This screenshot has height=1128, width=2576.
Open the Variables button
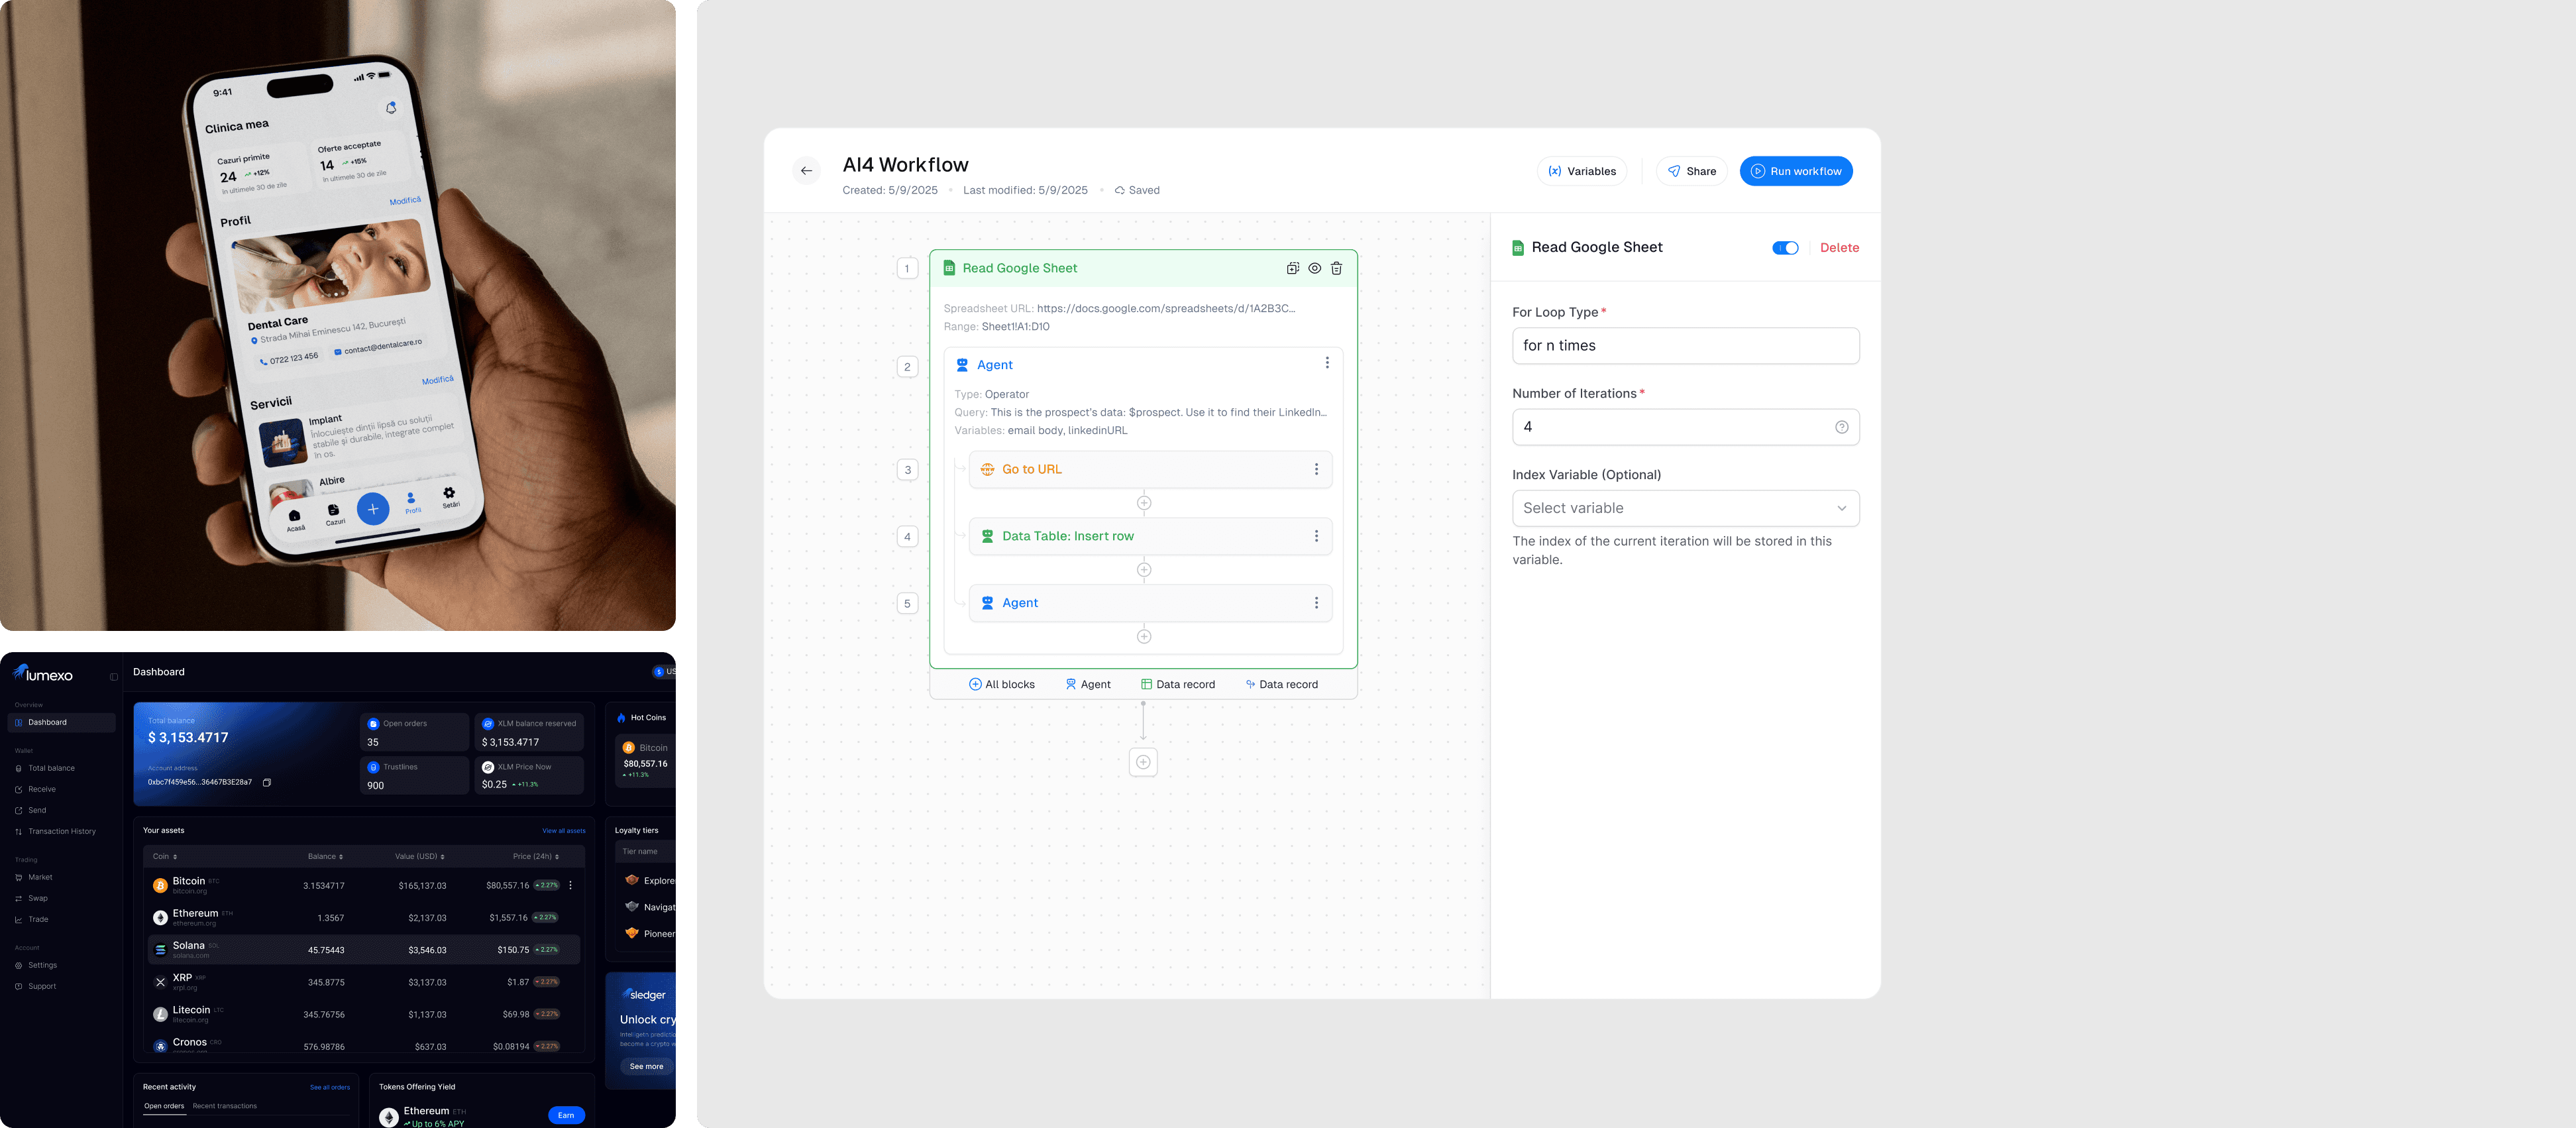[x=1582, y=171]
